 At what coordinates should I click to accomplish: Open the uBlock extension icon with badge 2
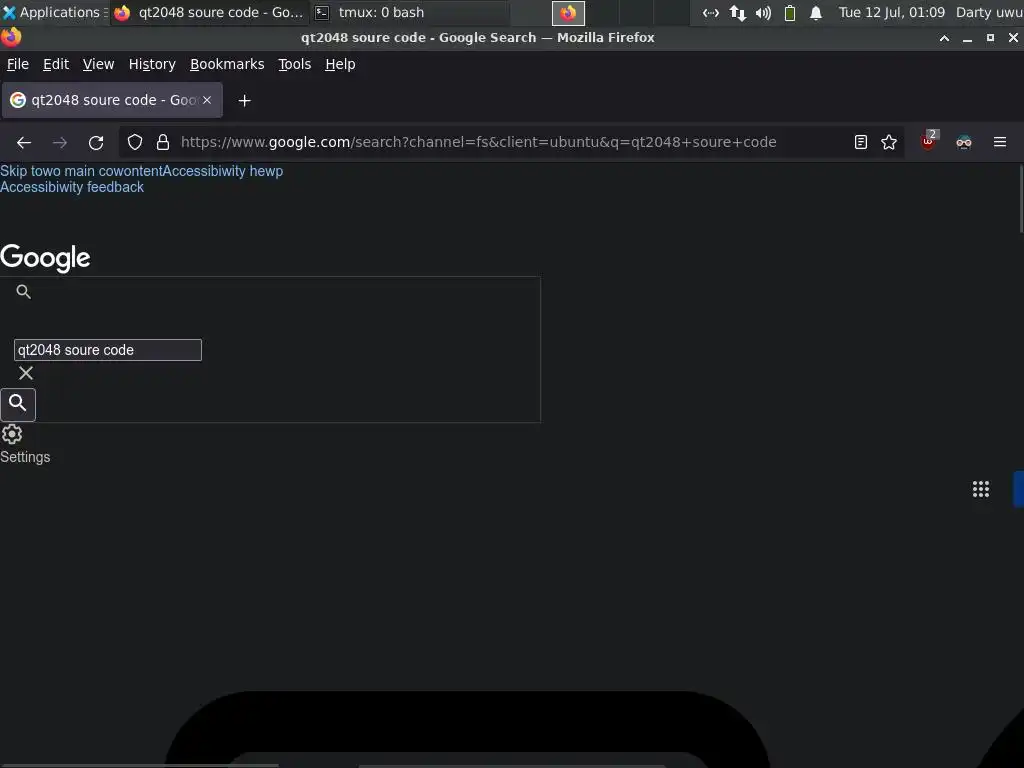pyautogui.click(x=929, y=141)
